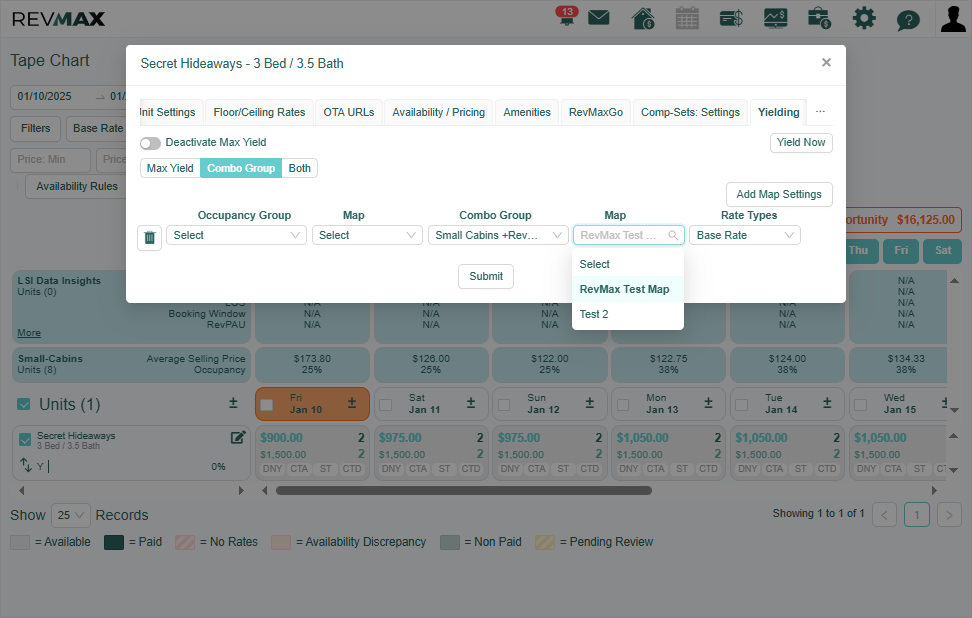Open the revenue monitor chart icon
Image resolution: width=972 pixels, height=618 pixels.
(775, 18)
